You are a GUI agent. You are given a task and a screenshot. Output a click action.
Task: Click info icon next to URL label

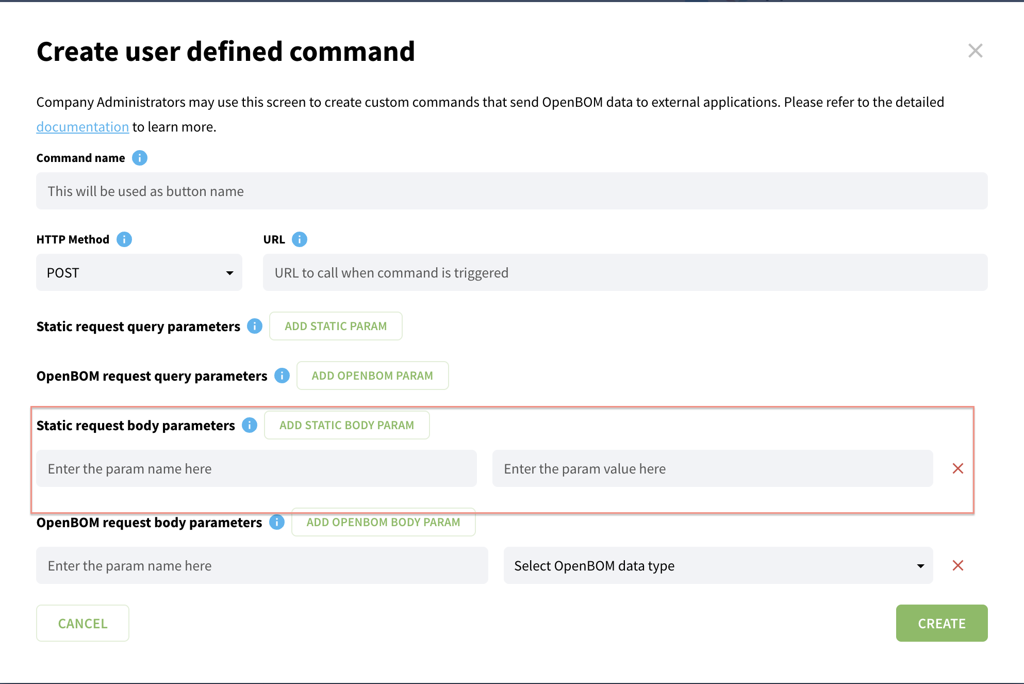(x=299, y=239)
